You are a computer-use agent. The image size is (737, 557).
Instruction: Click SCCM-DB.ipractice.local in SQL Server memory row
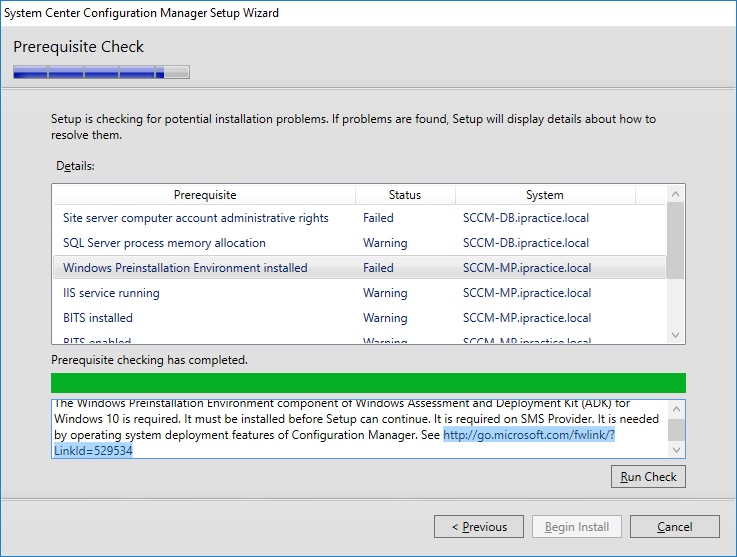(x=526, y=243)
